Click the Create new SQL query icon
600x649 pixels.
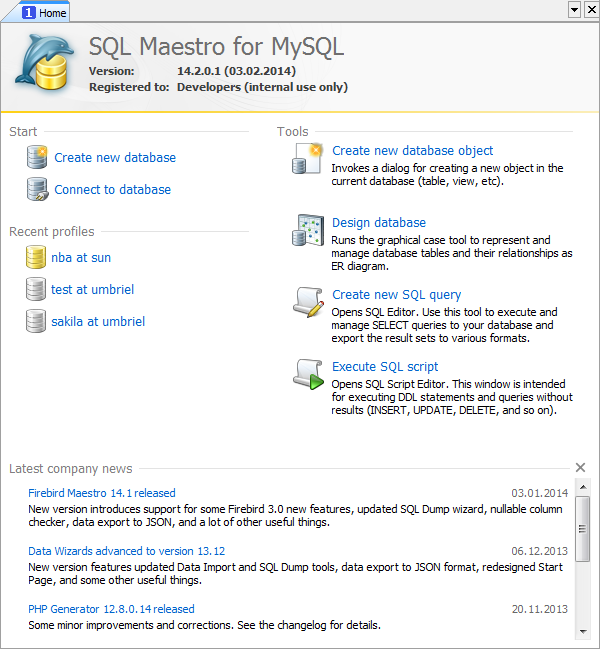point(307,303)
